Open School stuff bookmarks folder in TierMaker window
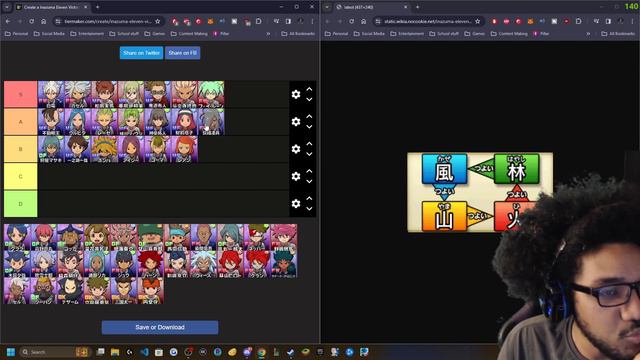Viewport: 640px width, 360px height. (x=124, y=33)
